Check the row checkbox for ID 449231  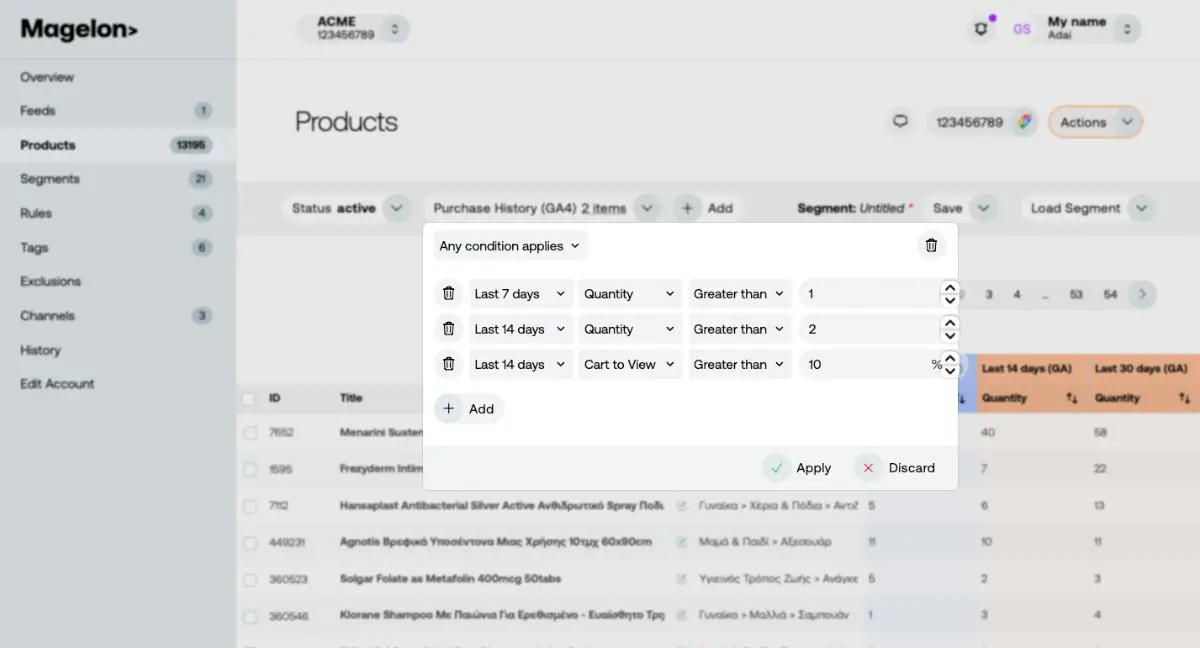coord(250,542)
